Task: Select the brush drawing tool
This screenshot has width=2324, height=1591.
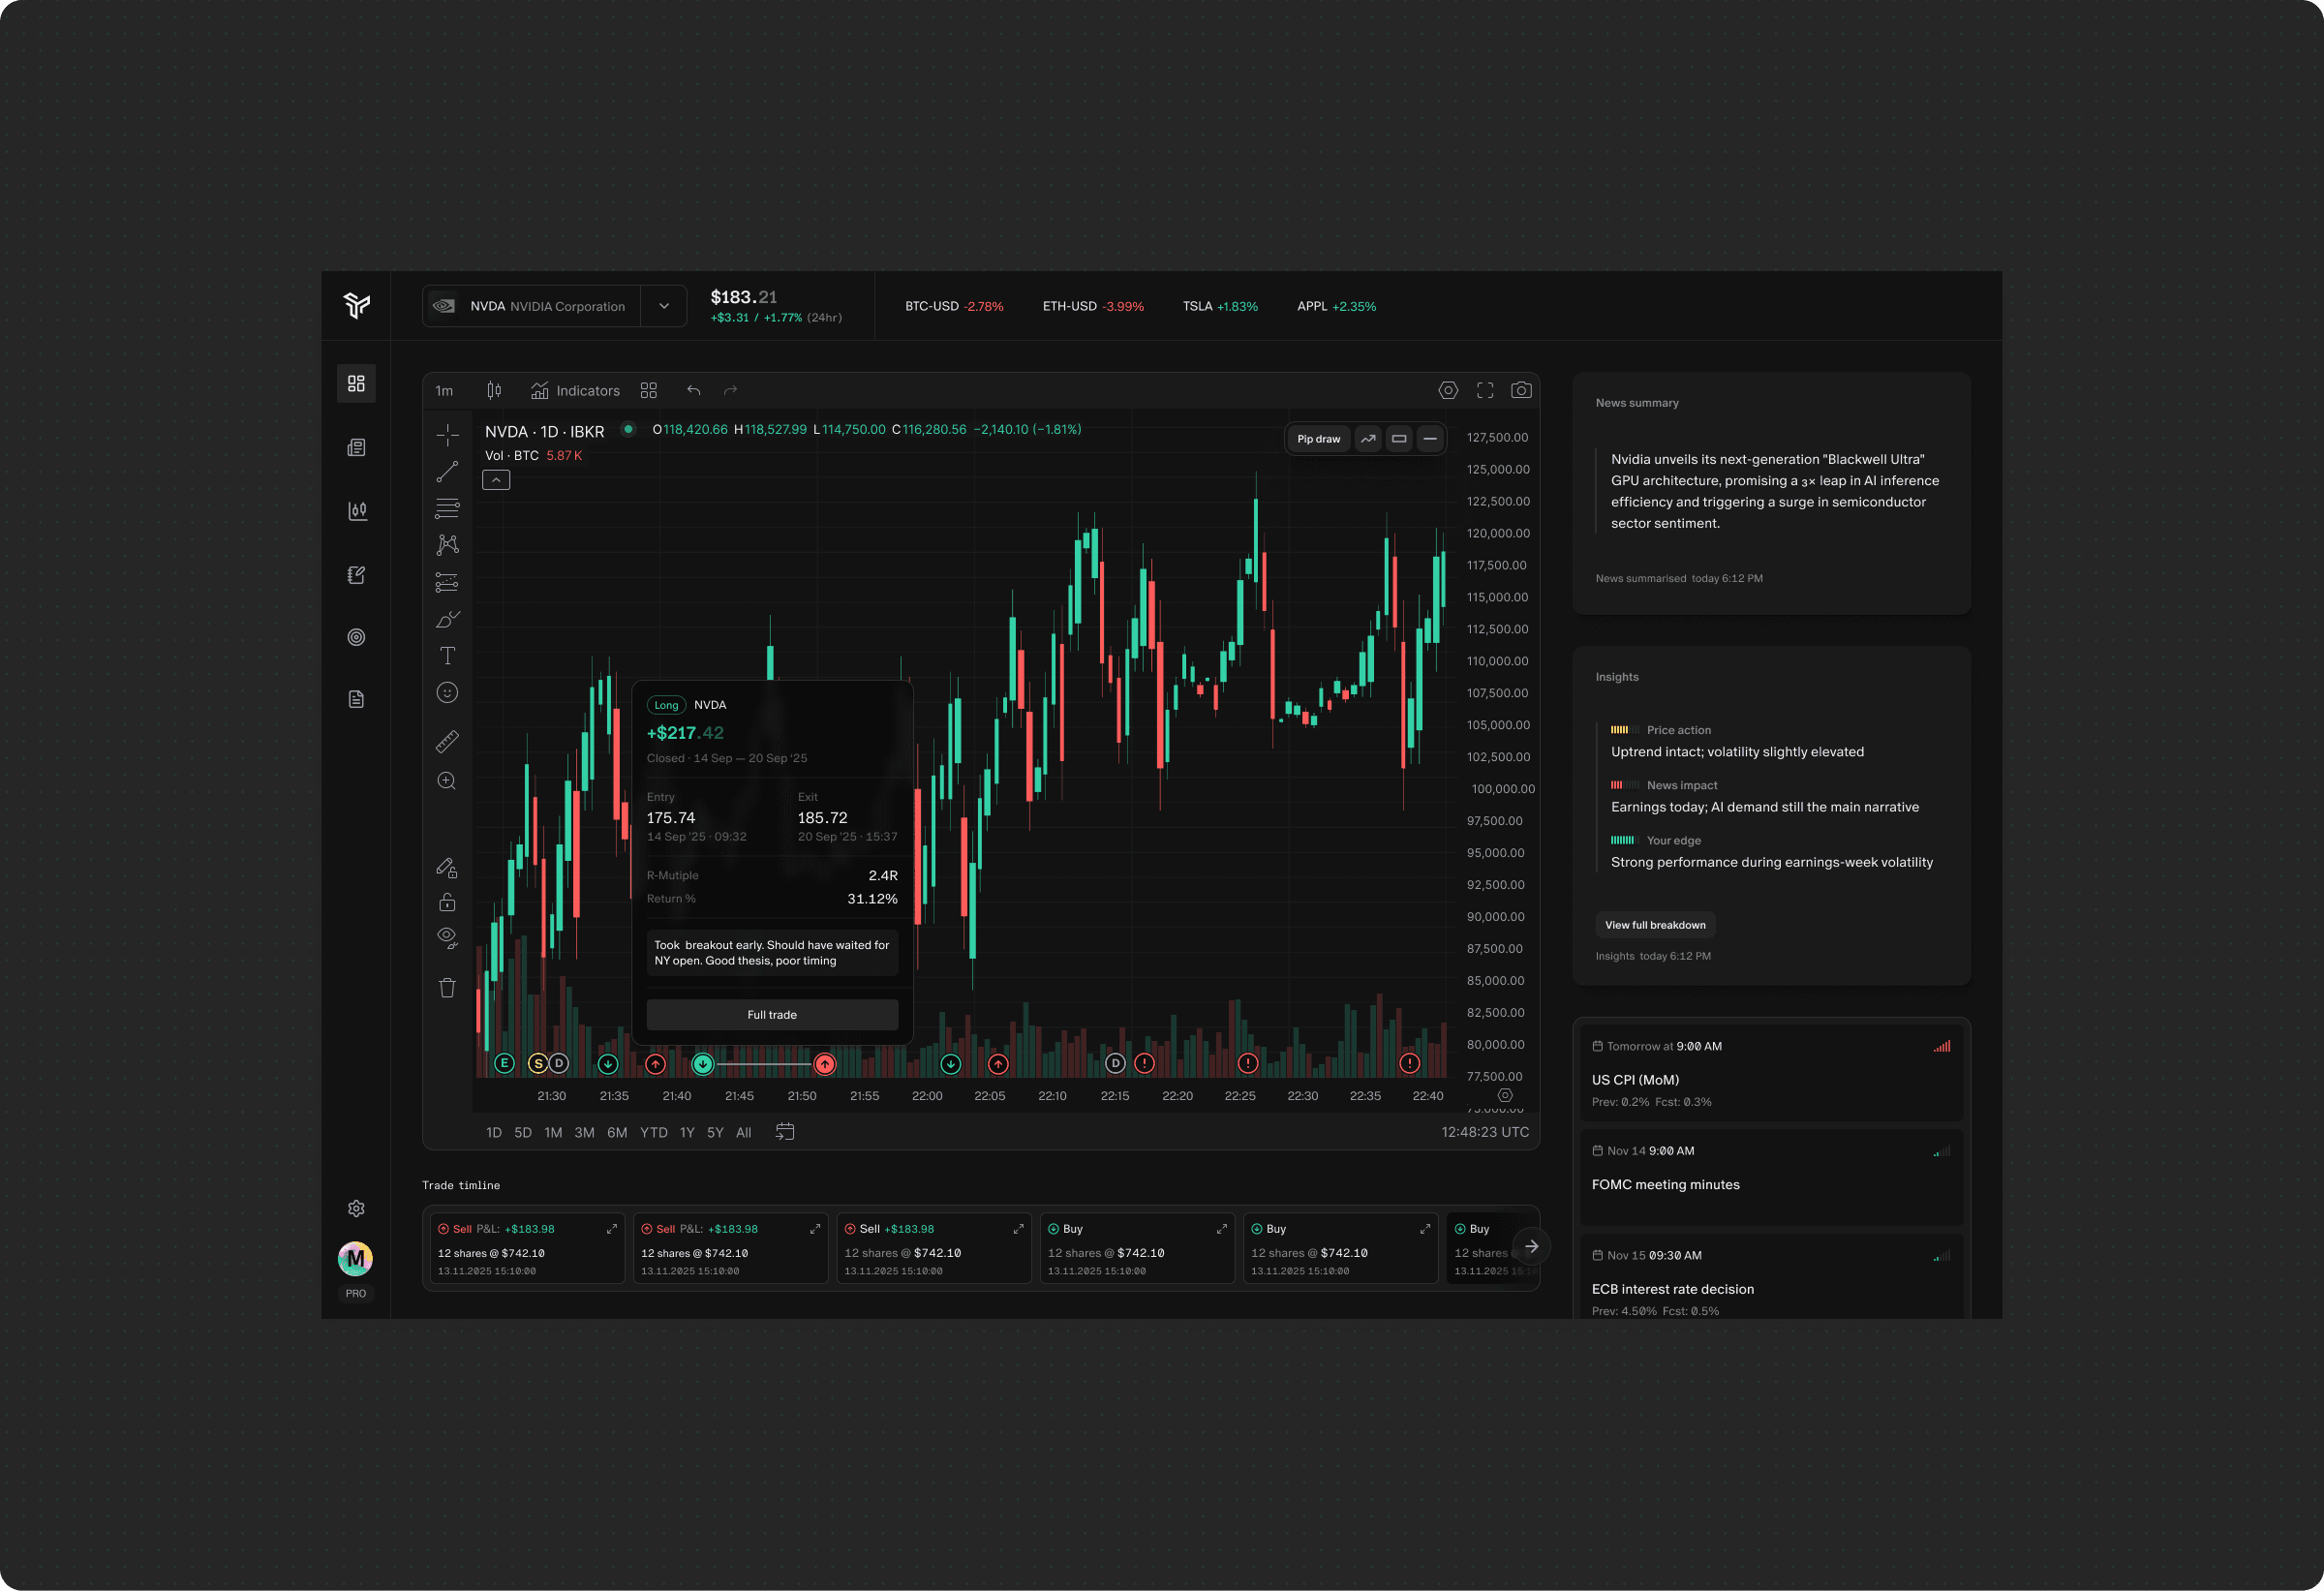Action: [x=448, y=619]
